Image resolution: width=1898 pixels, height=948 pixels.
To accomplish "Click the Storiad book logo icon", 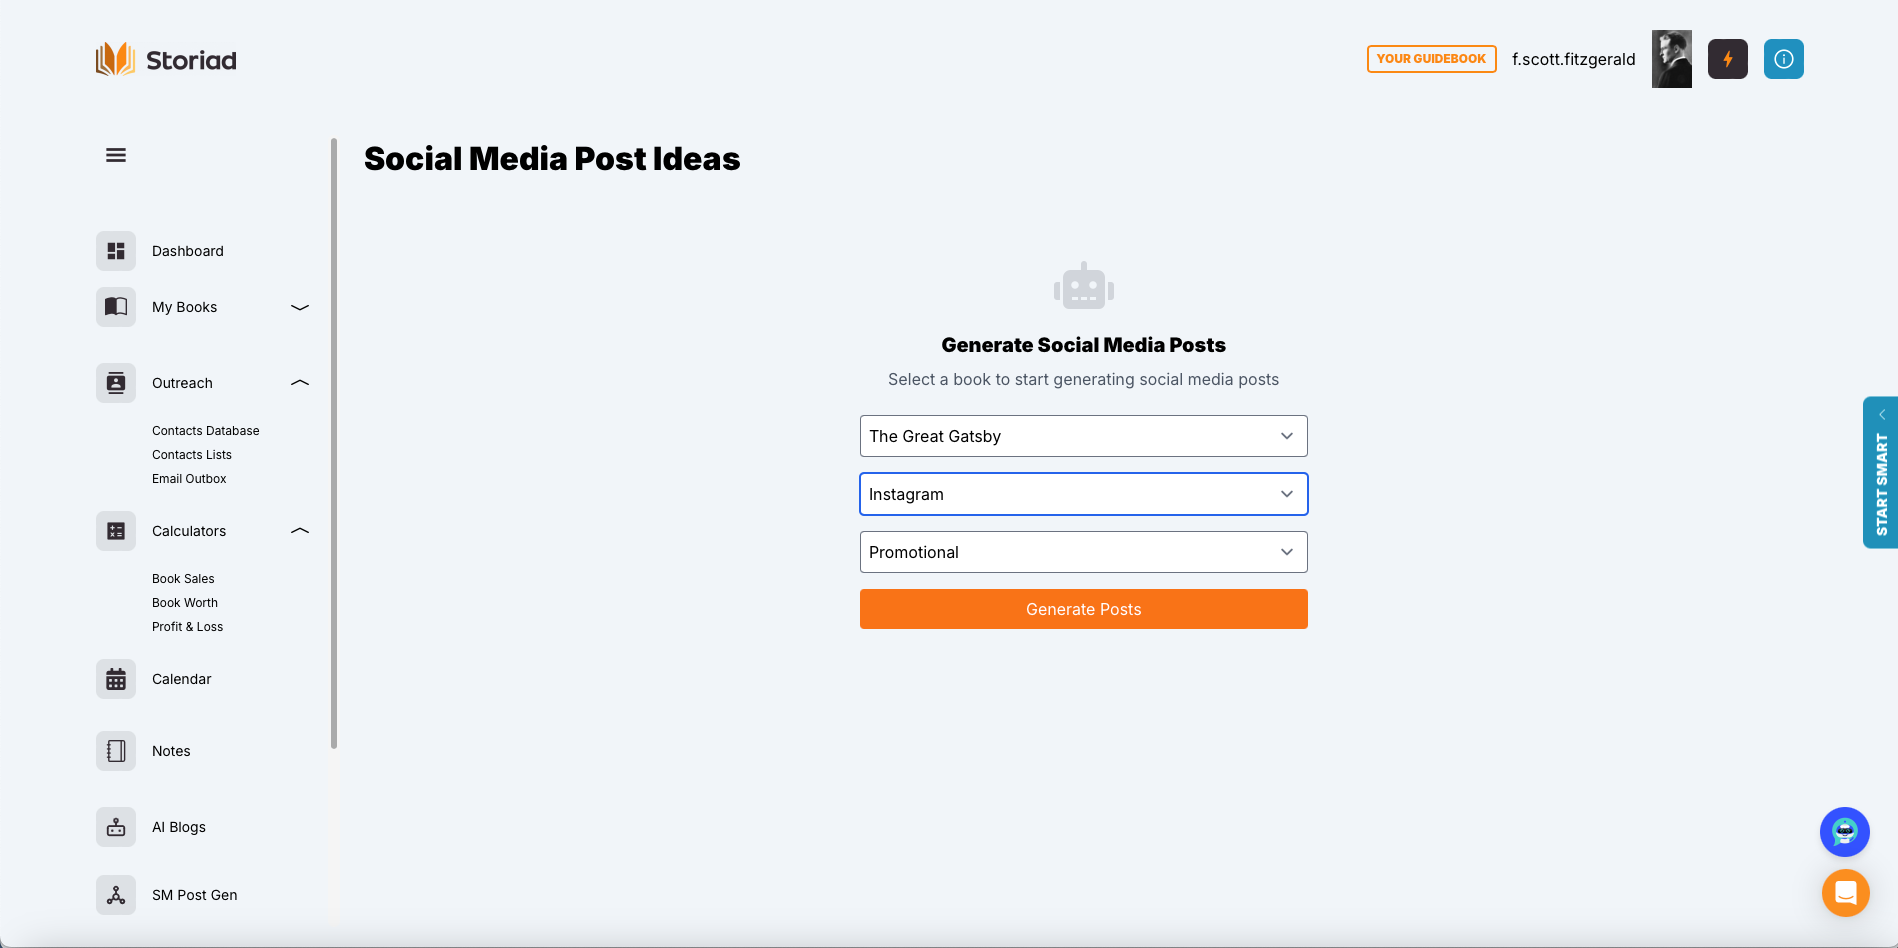I will coord(115,59).
